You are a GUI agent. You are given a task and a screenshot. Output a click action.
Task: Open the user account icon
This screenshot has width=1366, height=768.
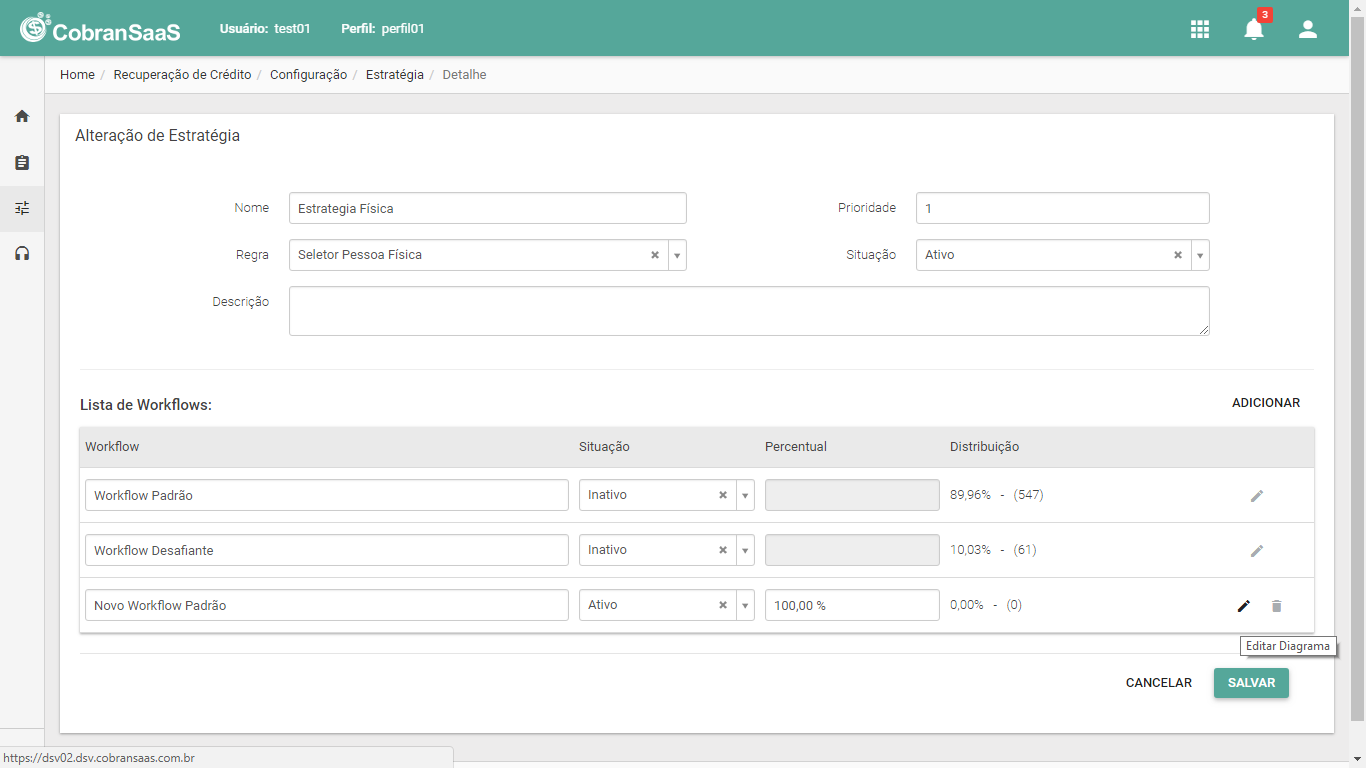click(1308, 29)
